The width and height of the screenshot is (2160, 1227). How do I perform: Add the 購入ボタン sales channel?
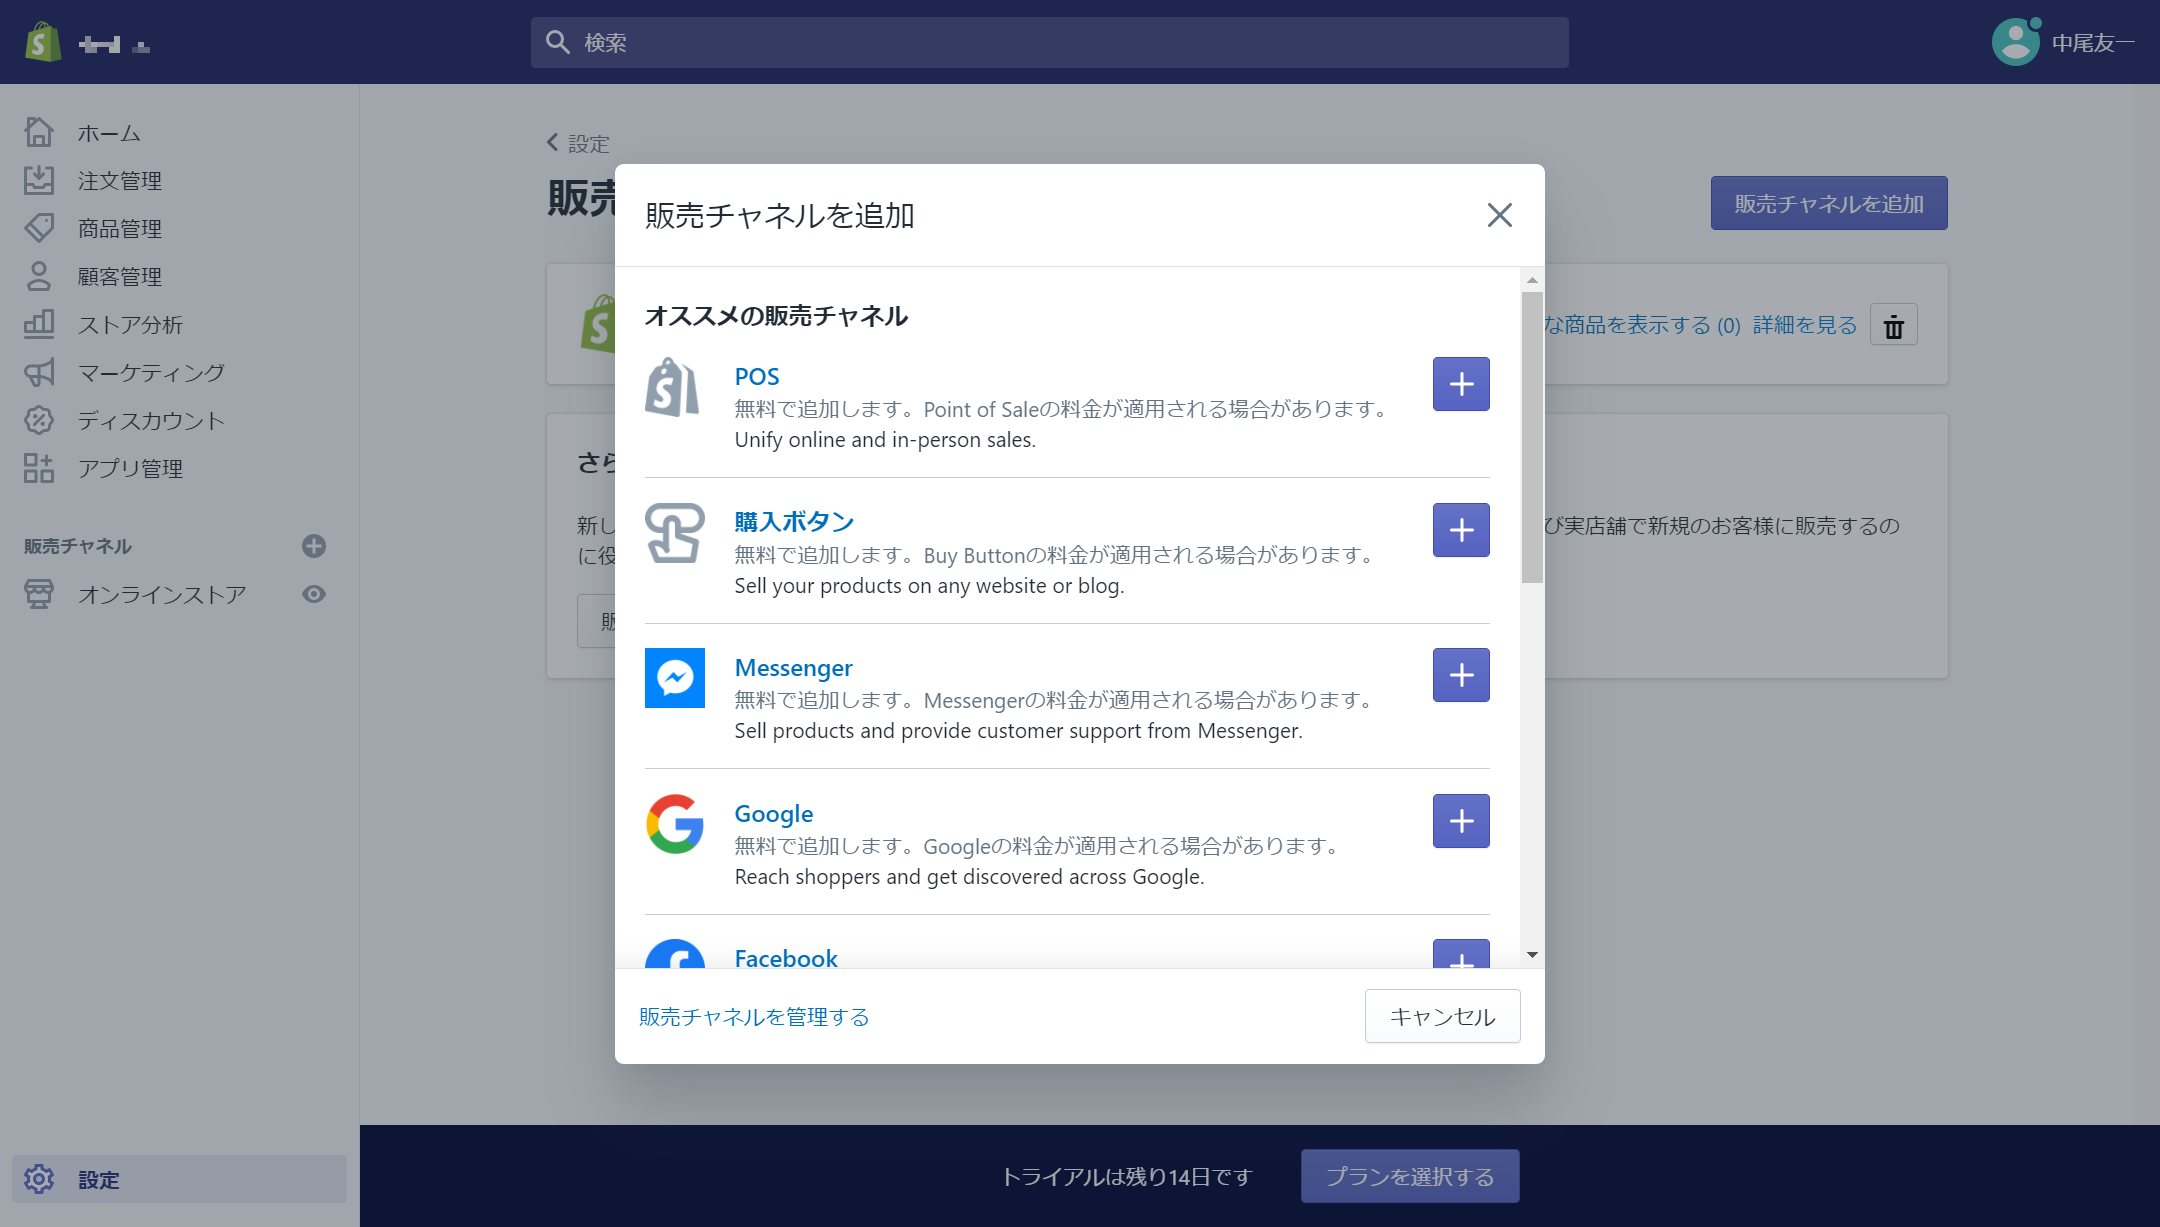(1461, 530)
